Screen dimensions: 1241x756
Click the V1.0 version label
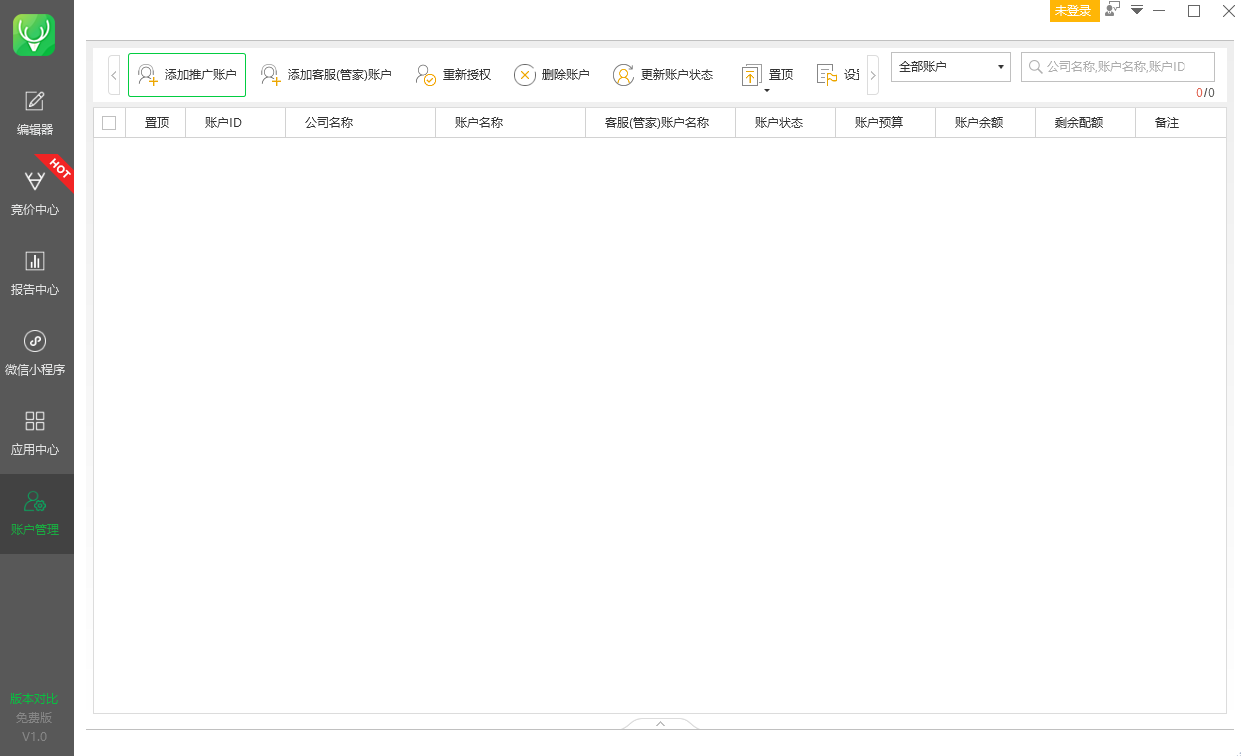pyautogui.click(x=35, y=737)
